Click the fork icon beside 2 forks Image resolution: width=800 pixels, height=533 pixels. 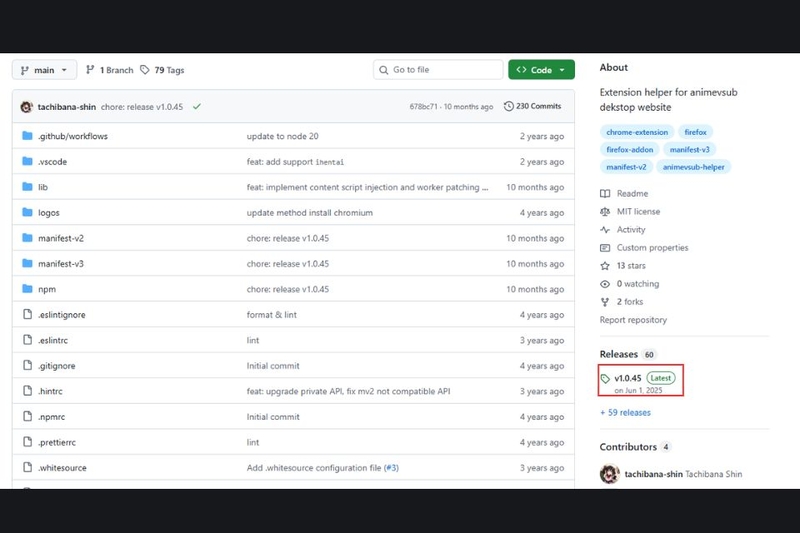[x=605, y=302]
